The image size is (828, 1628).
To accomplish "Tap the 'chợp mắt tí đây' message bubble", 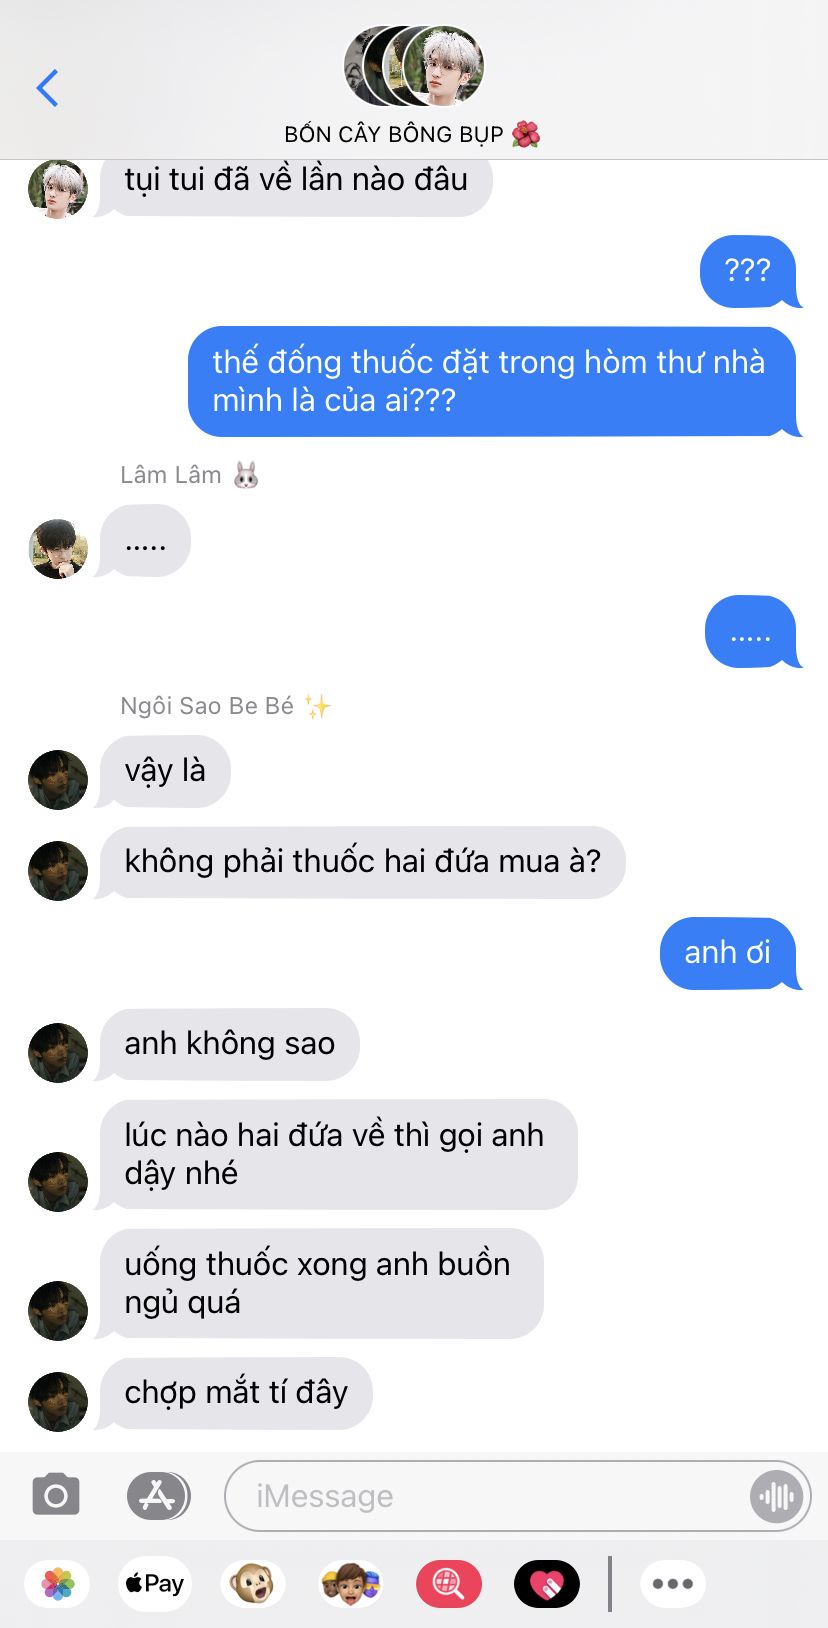I will pyautogui.click(x=236, y=1393).
